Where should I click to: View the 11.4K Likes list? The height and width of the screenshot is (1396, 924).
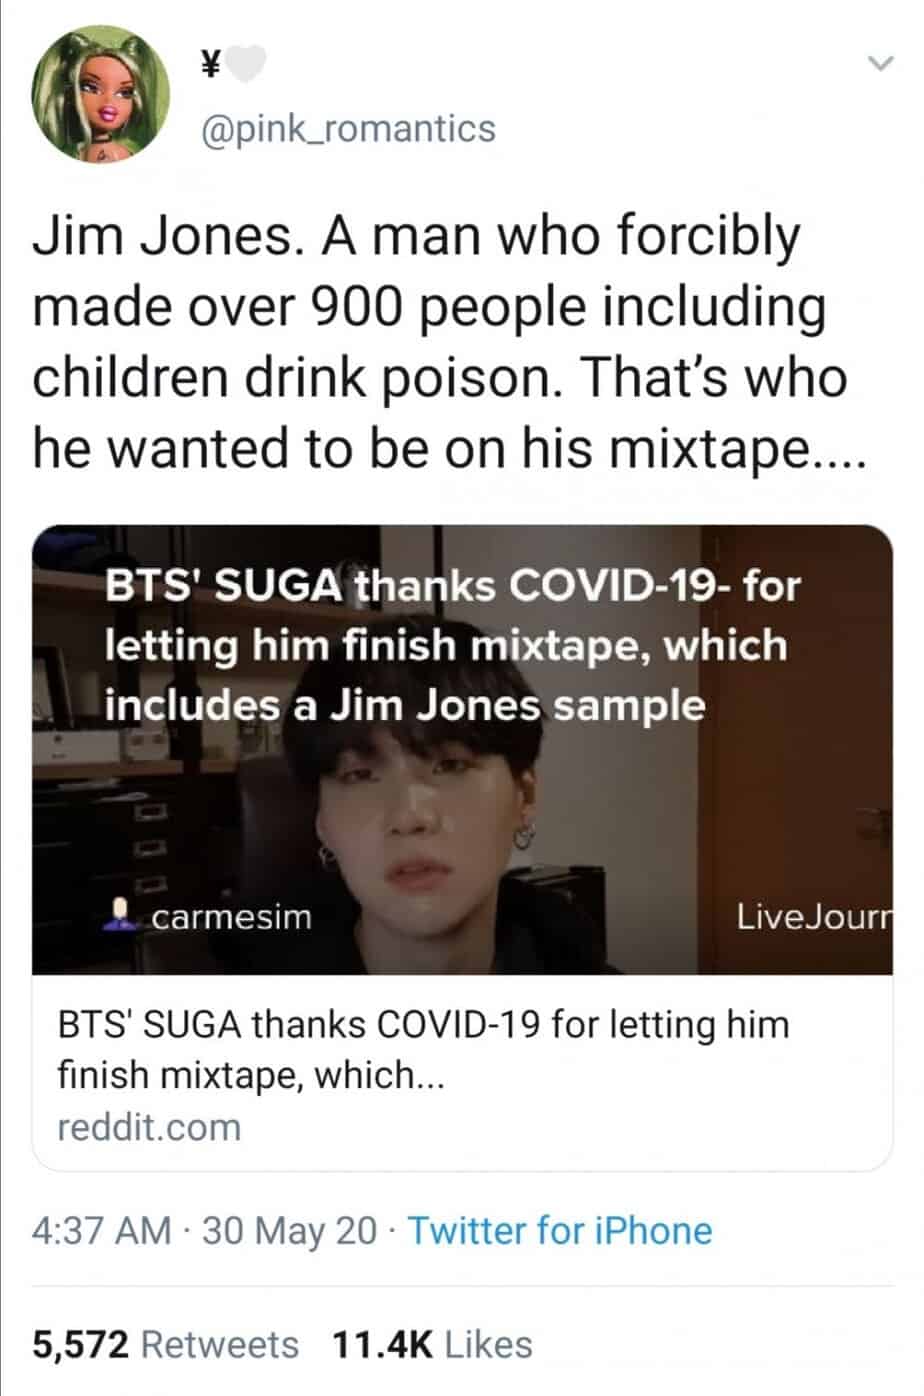coord(432,1344)
